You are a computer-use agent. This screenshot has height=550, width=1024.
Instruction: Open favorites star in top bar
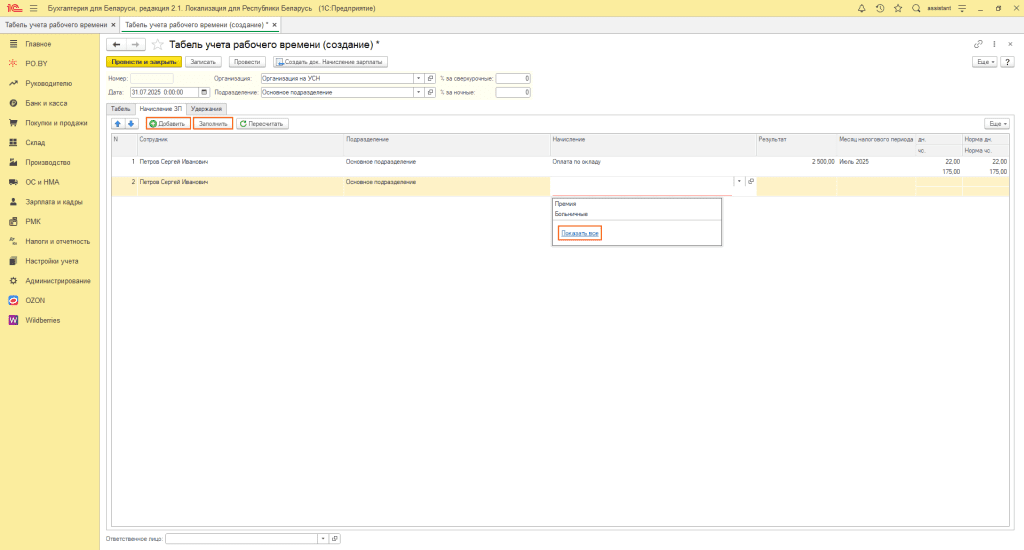pos(898,8)
